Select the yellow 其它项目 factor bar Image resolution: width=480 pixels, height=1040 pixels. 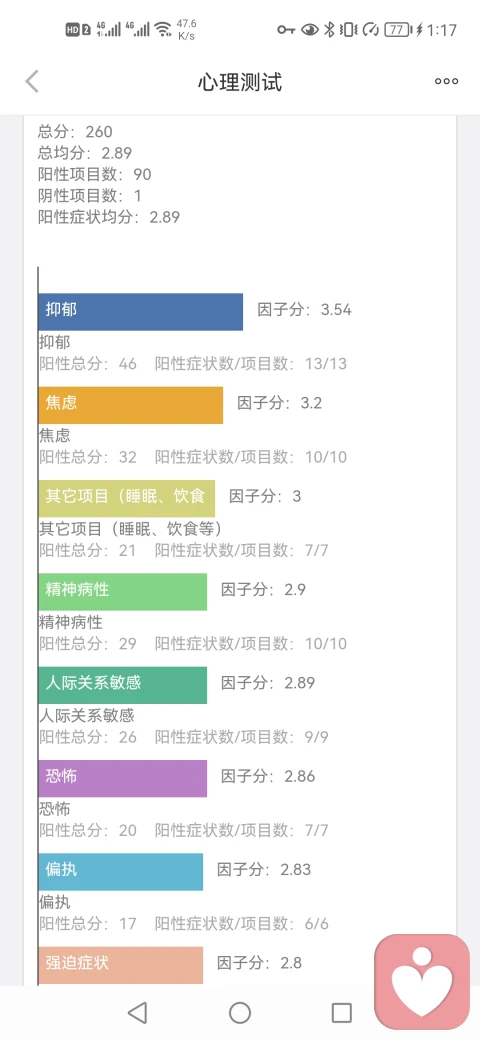point(127,498)
